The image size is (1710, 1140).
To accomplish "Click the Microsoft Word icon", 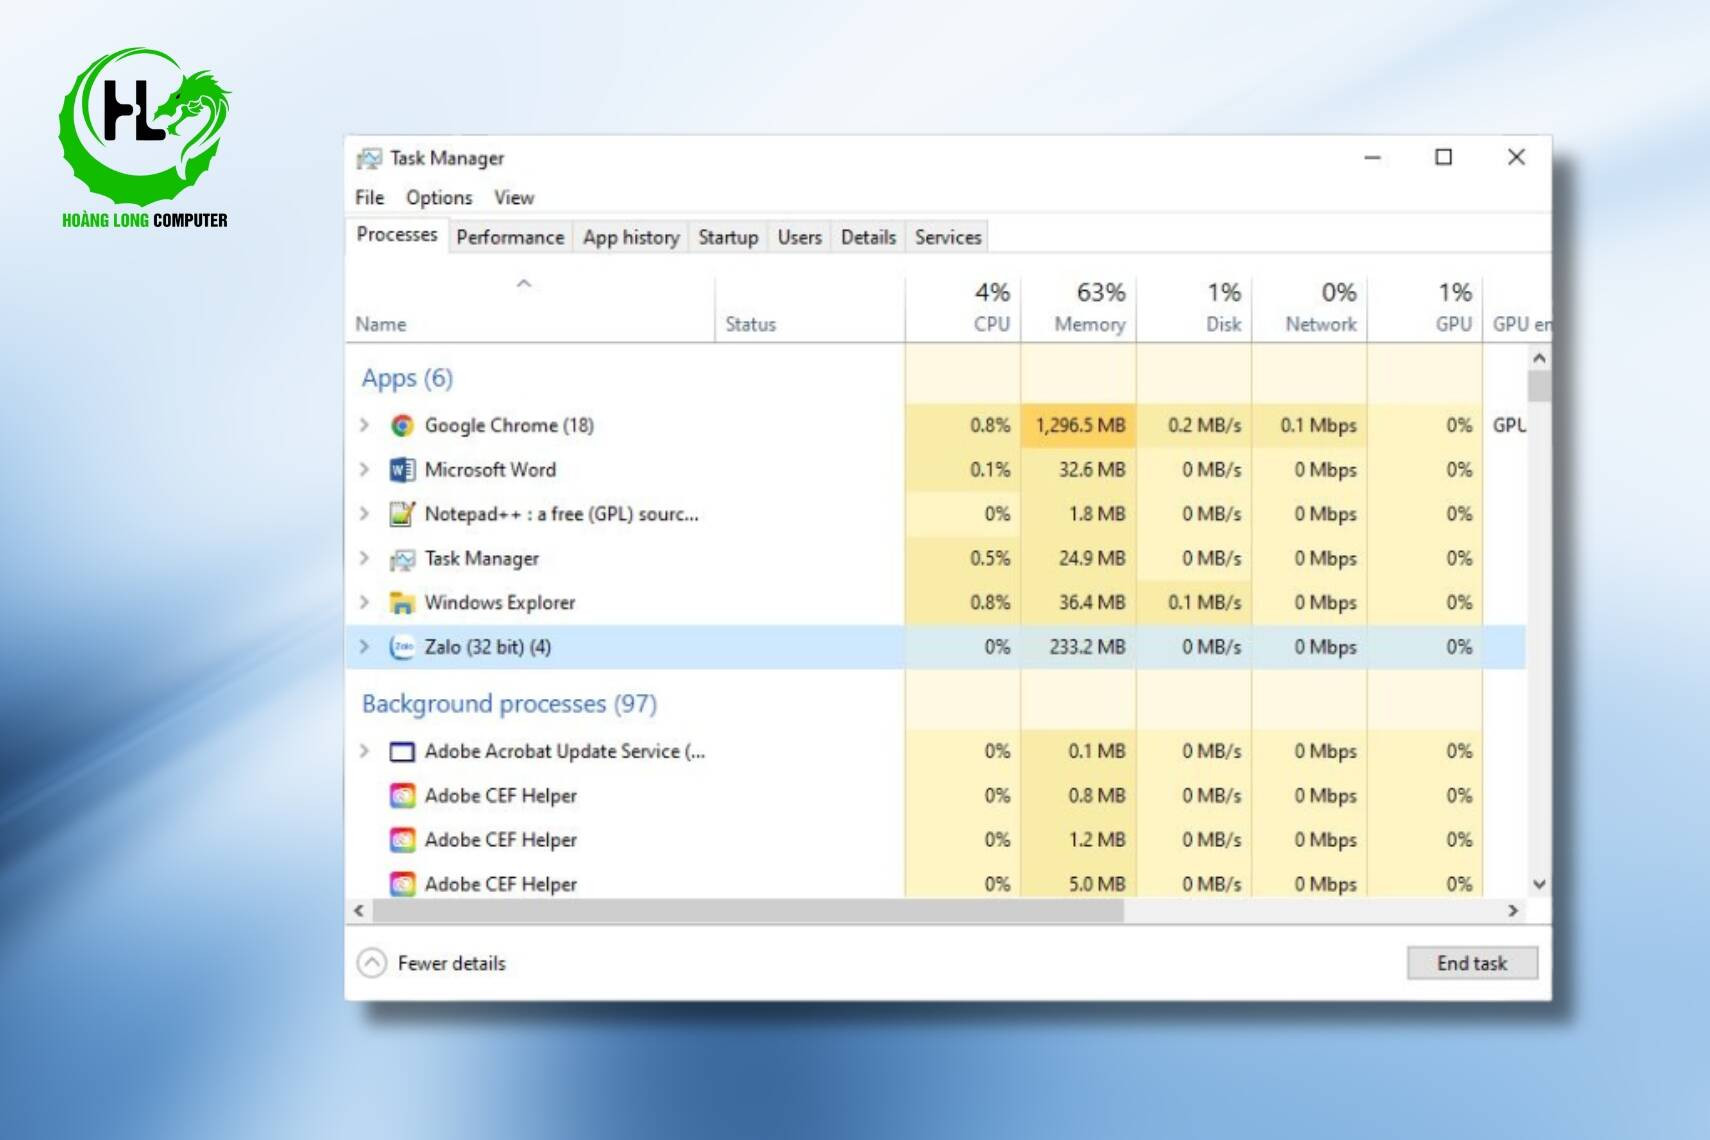I will [x=402, y=470].
